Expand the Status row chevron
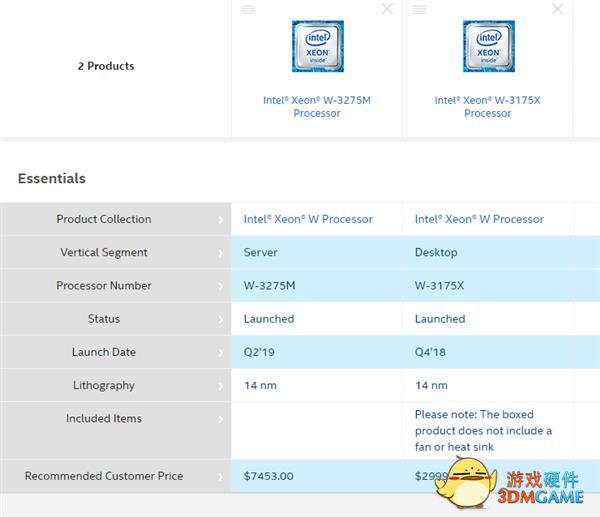The height and width of the screenshot is (517, 600). tap(220, 319)
